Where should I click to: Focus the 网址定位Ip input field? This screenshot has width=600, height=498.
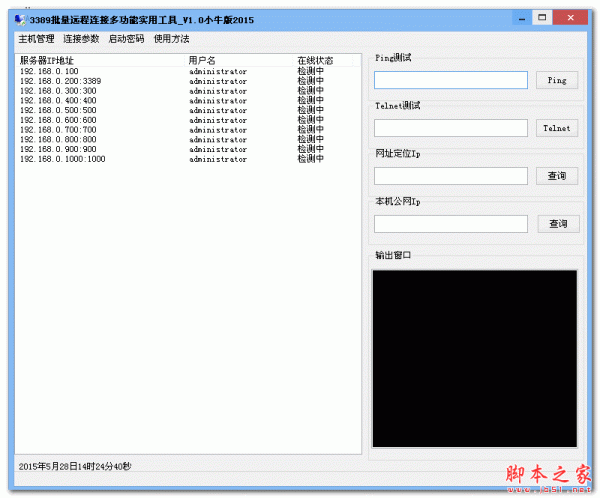pyautogui.click(x=451, y=176)
